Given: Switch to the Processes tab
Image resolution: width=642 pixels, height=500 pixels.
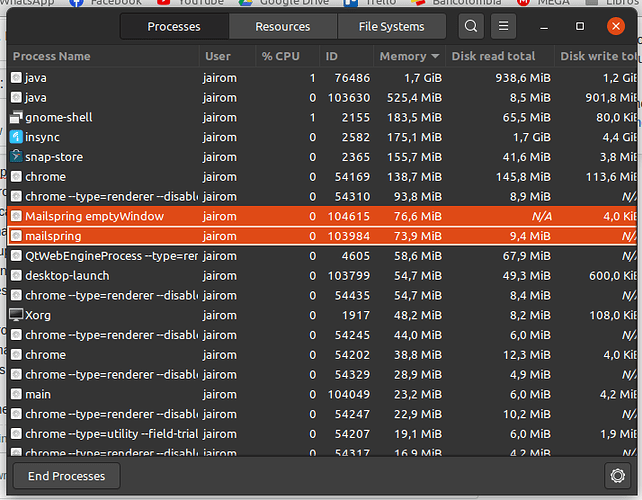Looking at the screenshot, I should click(x=174, y=27).
